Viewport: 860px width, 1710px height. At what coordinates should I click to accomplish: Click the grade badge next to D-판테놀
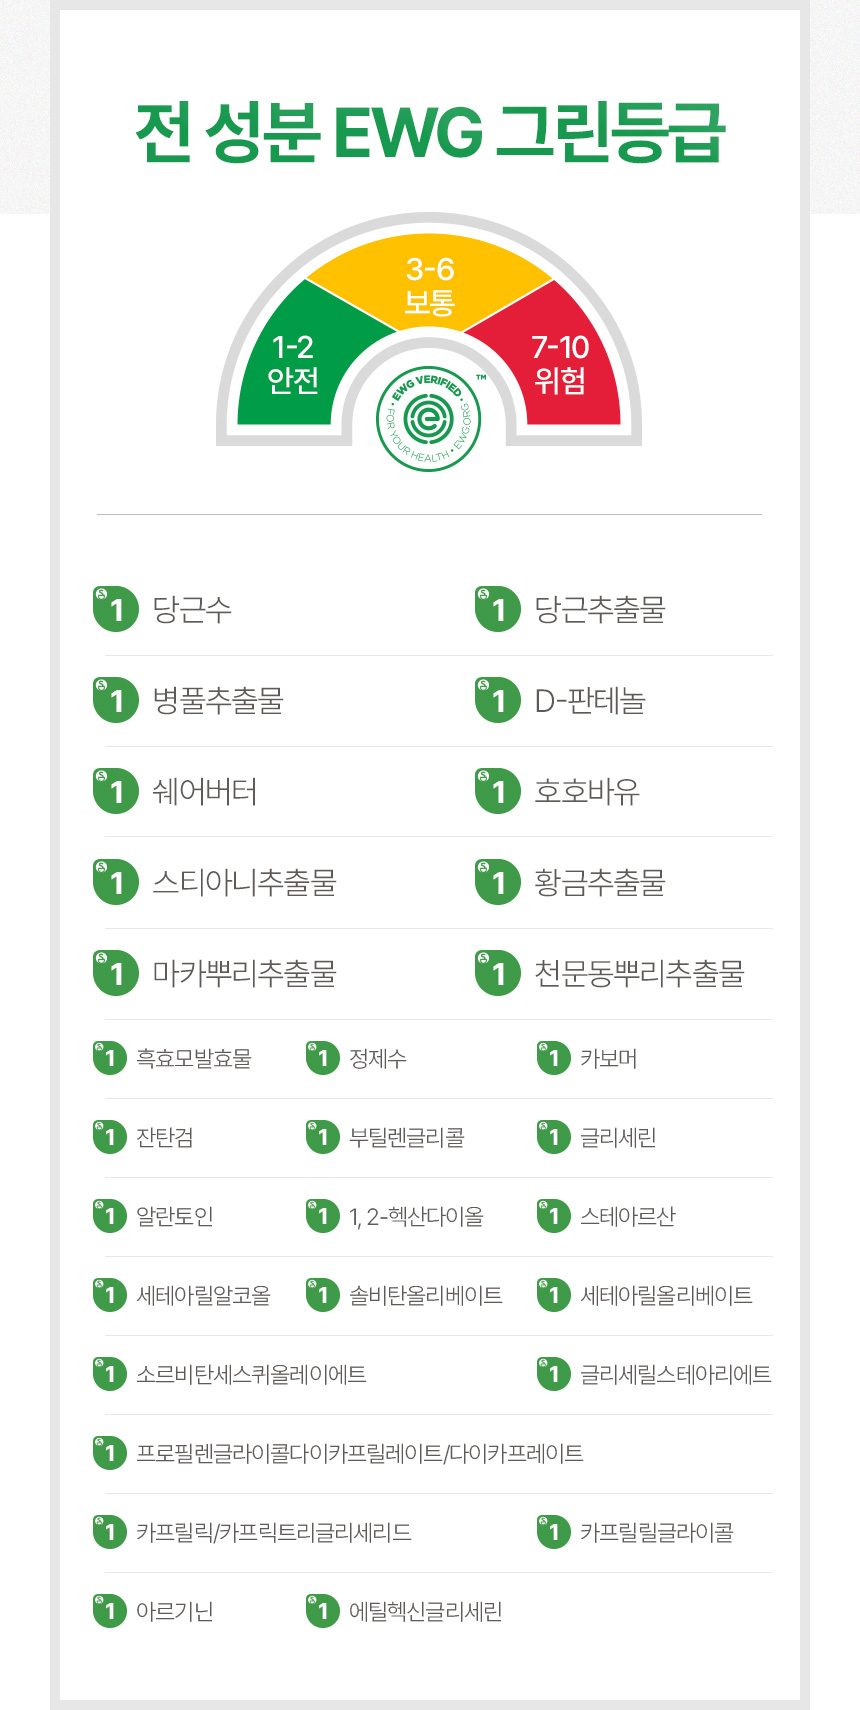click(498, 700)
